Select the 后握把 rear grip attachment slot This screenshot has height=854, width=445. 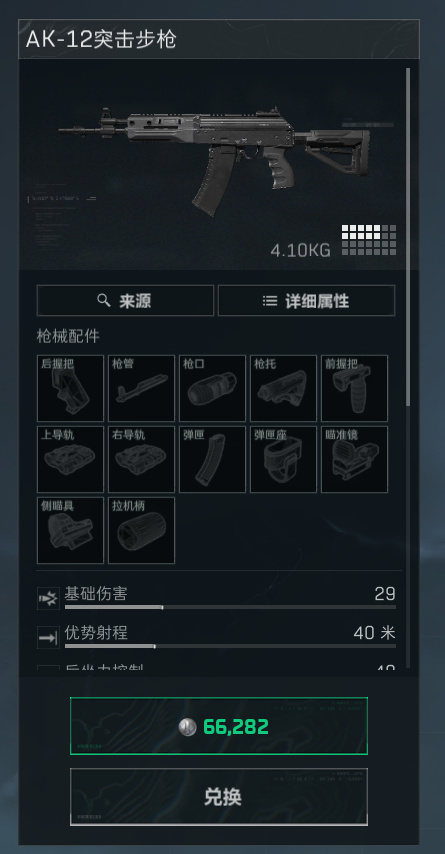[x=70, y=388]
